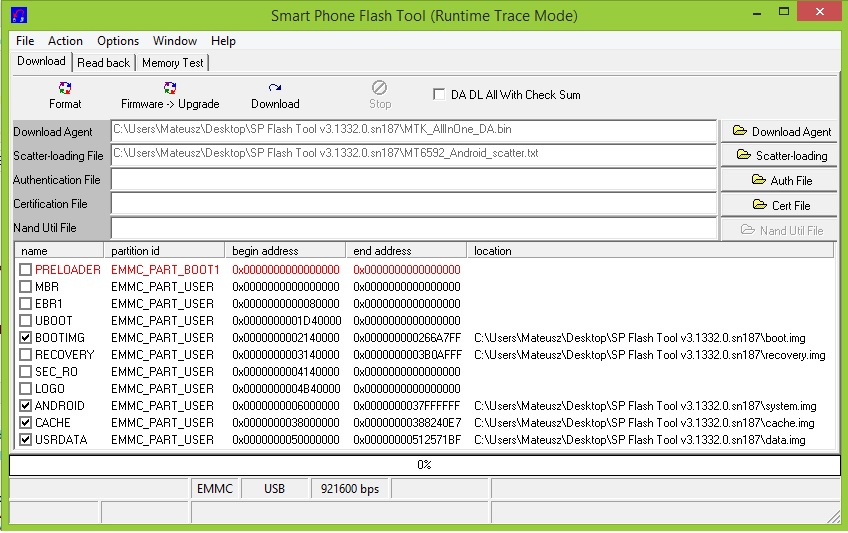
Task: Uncheck the USRDATA partition checkbox
Action: pyautogui.click(x=26, y=440)
